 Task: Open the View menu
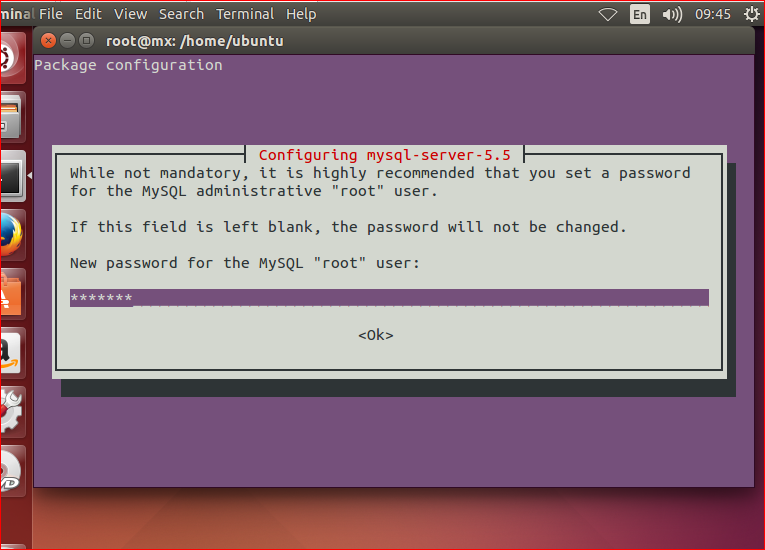(x=130, y=14)
